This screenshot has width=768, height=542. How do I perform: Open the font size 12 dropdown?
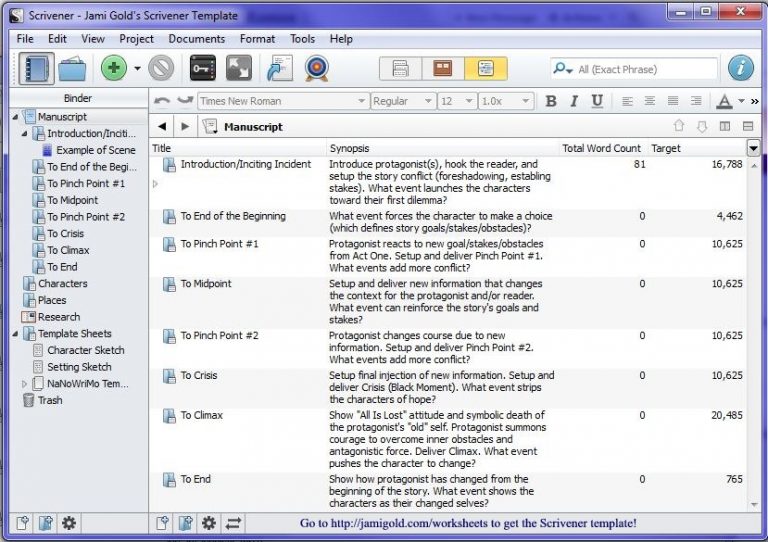point(457,101)
